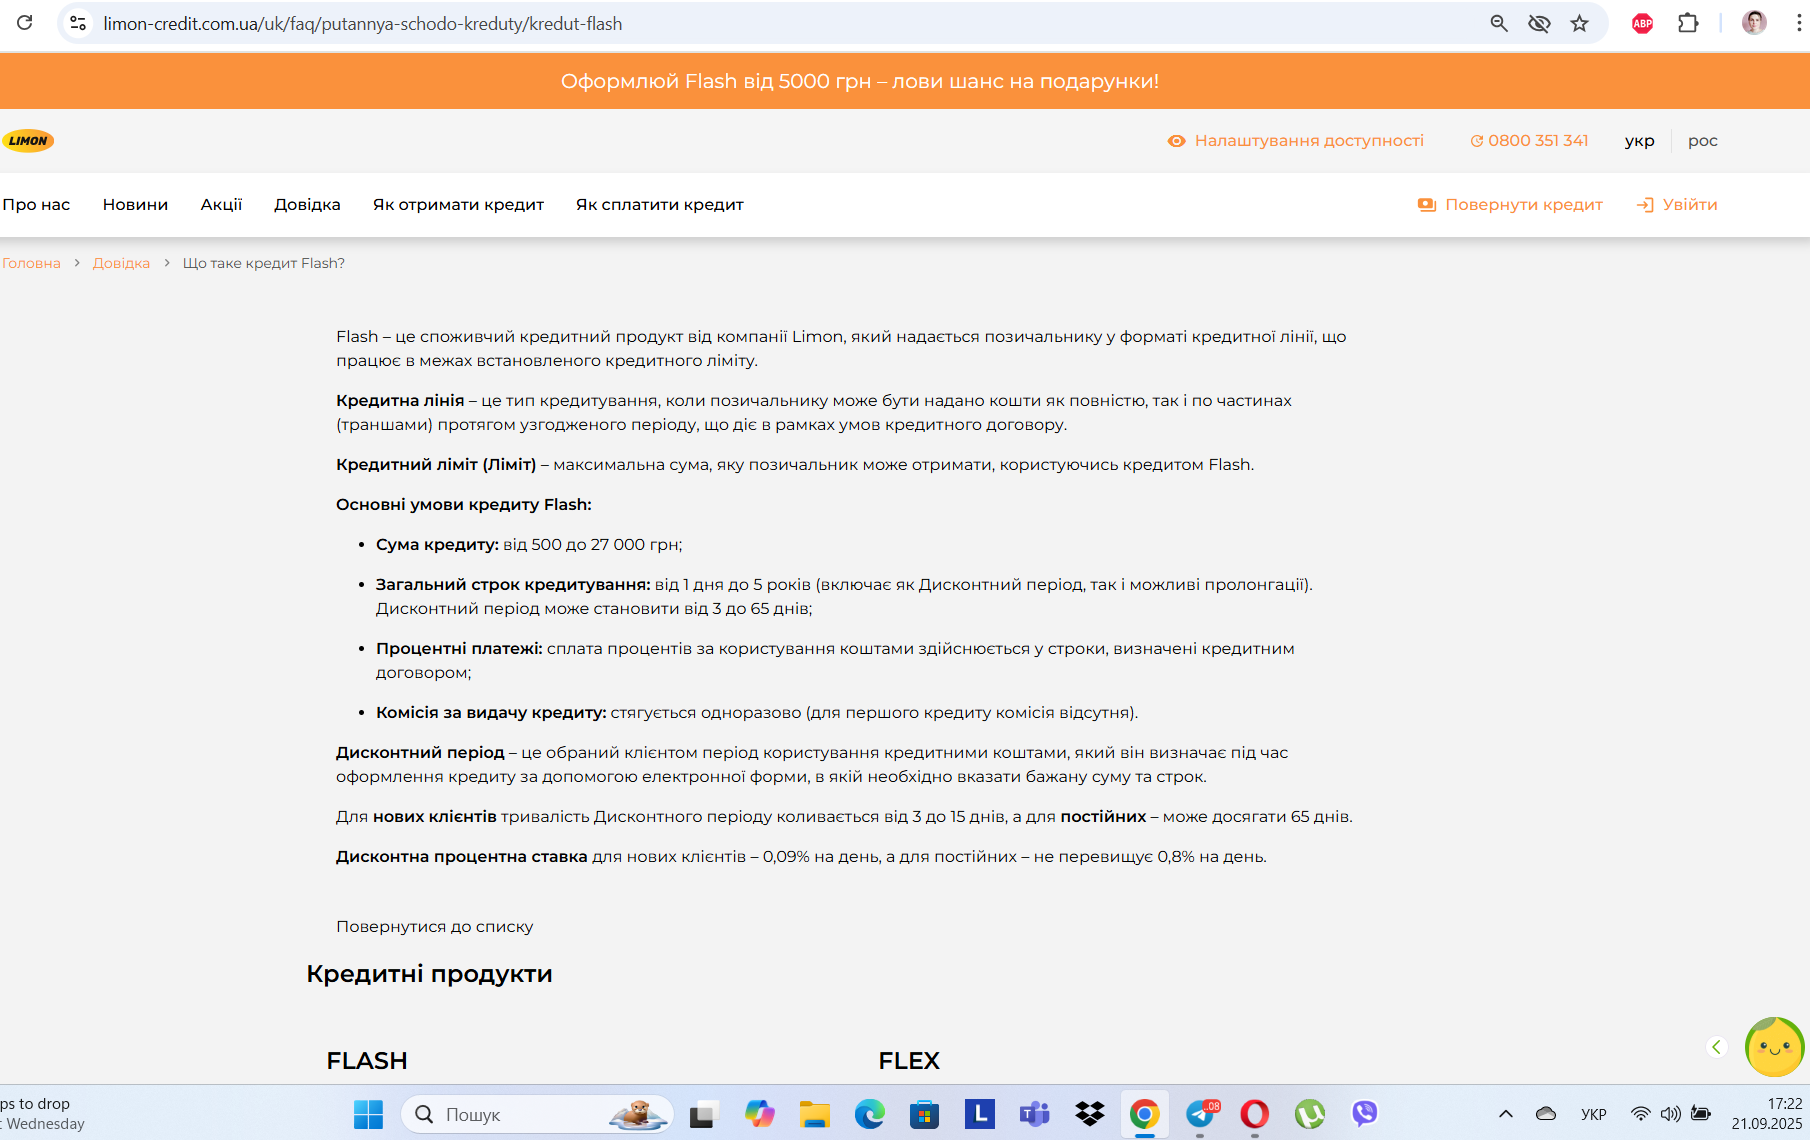
Task: Open Microsoft Store from taskbar
Action: (x=925, y=1114)
